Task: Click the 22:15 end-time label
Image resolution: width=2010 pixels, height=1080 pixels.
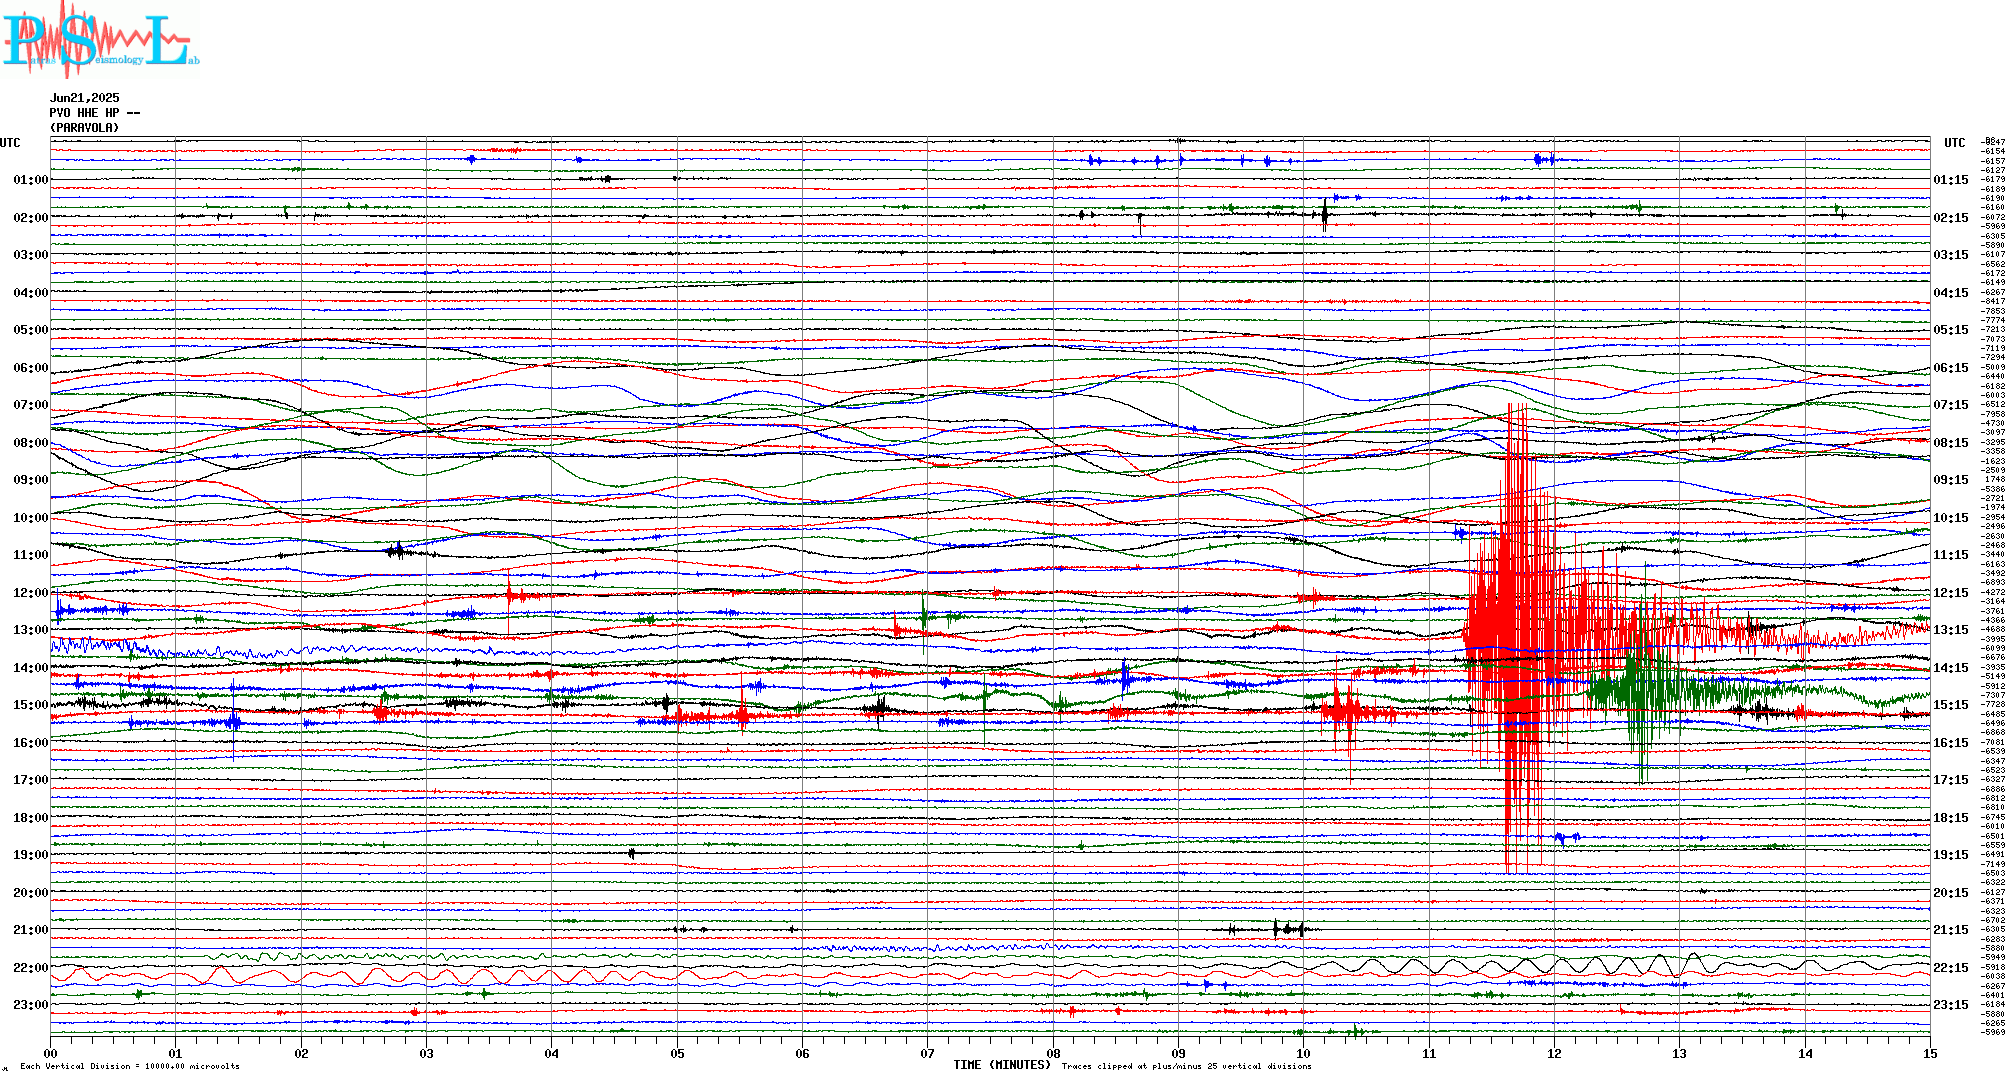Action: [1951, 968]
